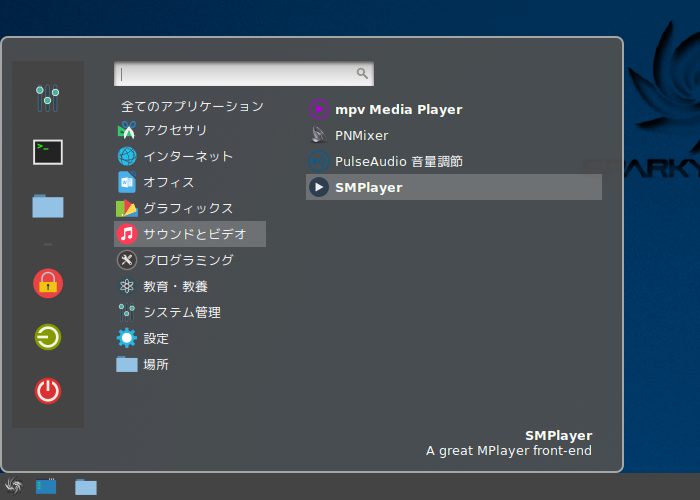Open the システム管理 category label

(x=182, y=312)
